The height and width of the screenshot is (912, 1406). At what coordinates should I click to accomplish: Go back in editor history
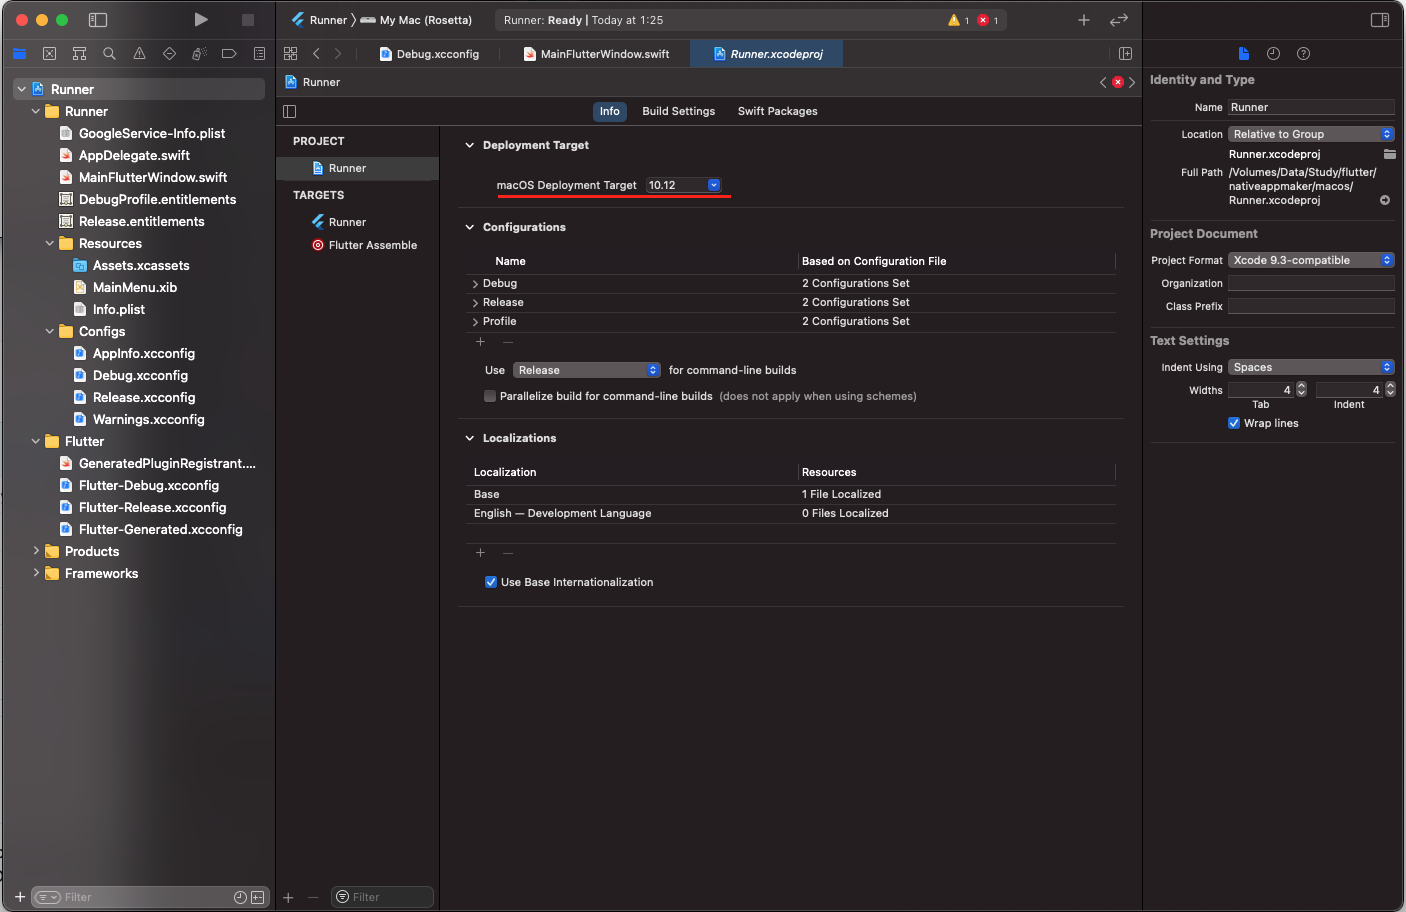click(316, 54)
